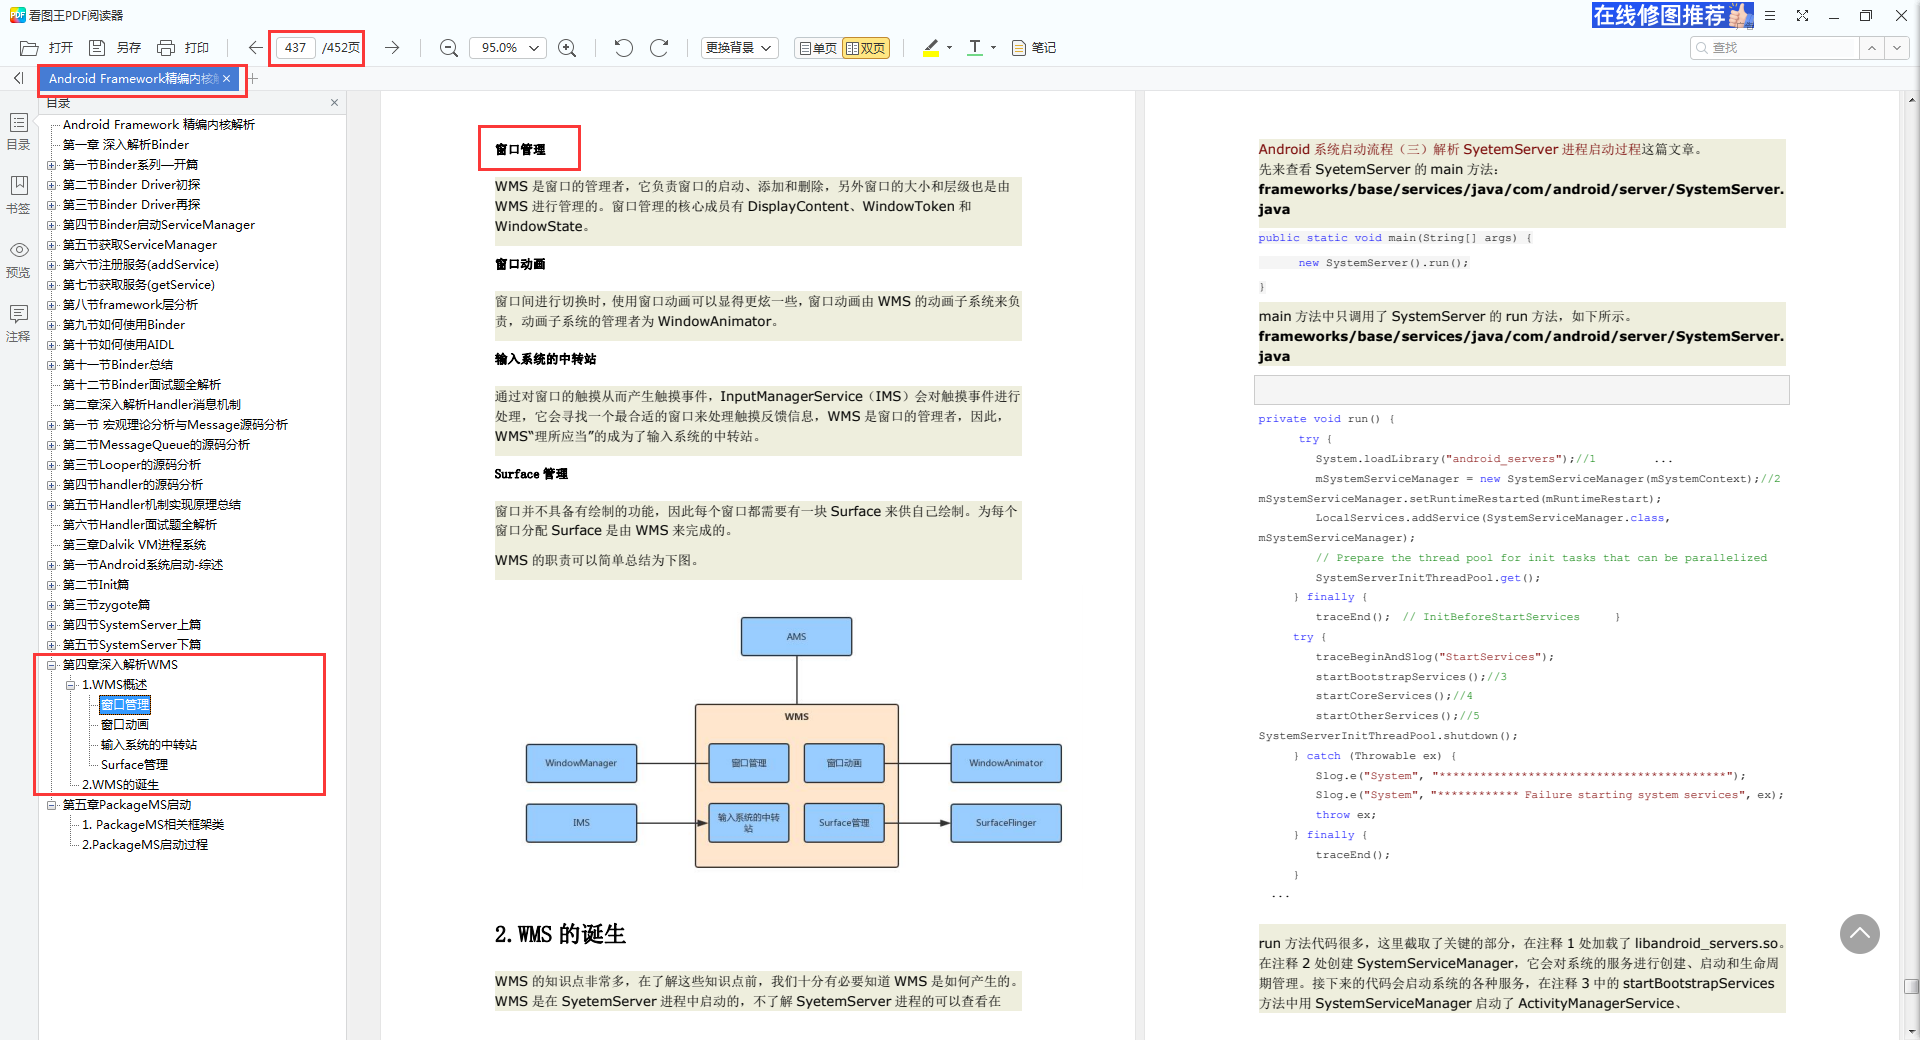Zoom out with the minus magnifier
Screen dimensions: 1920x1040
(x=449, y=48)
